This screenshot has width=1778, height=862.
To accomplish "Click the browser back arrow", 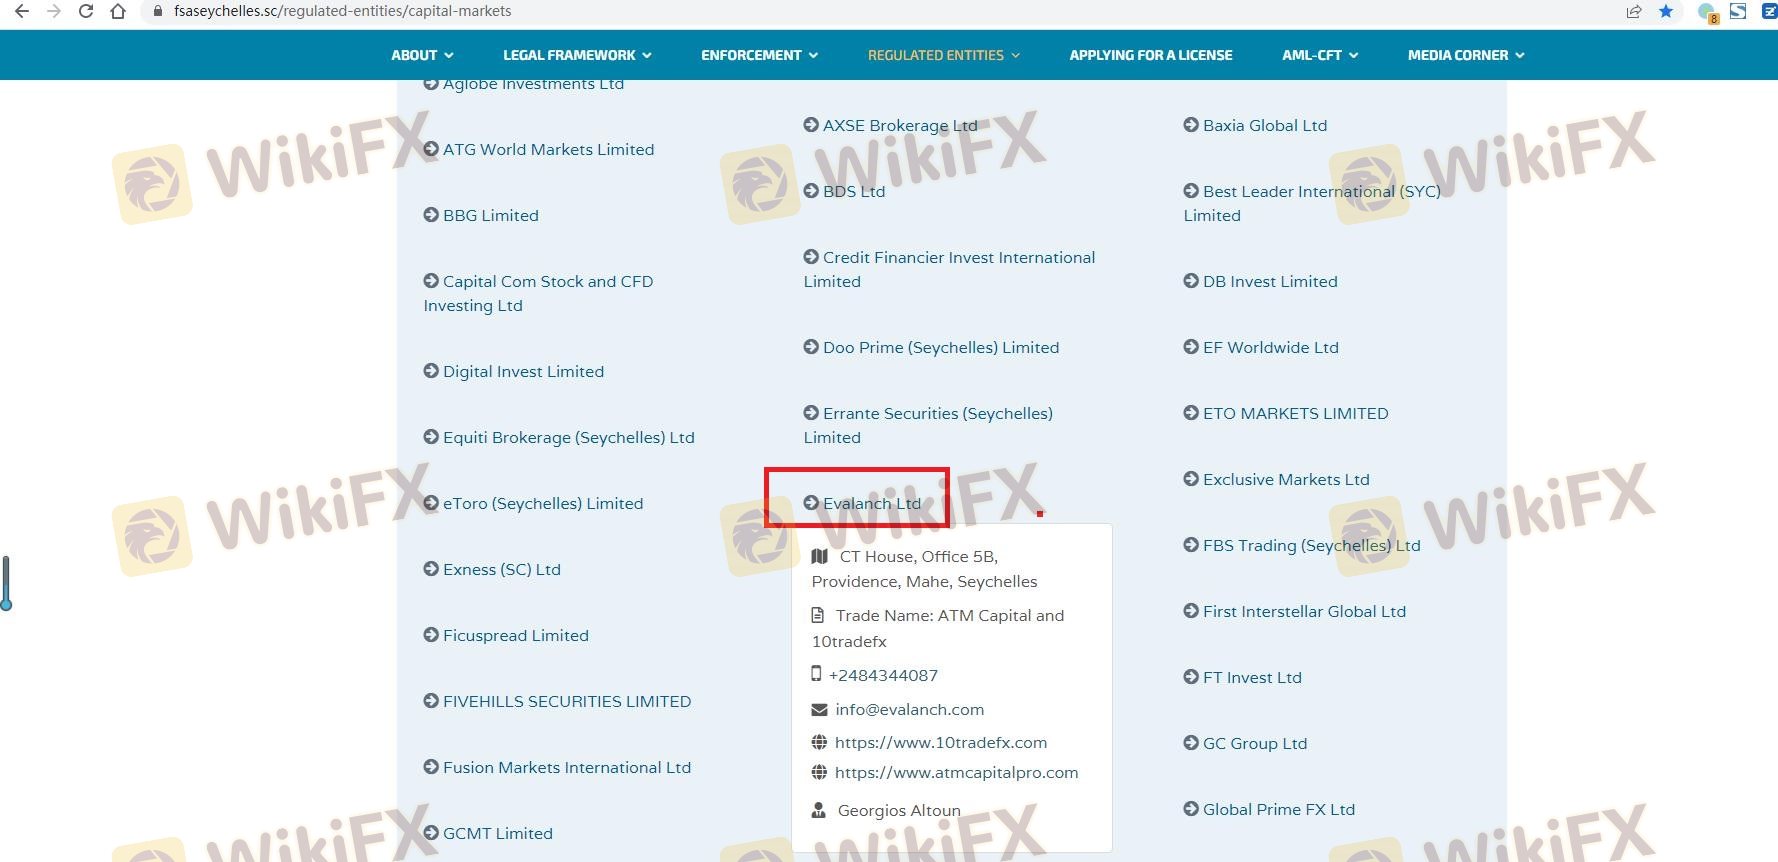I will pos(21,12).
